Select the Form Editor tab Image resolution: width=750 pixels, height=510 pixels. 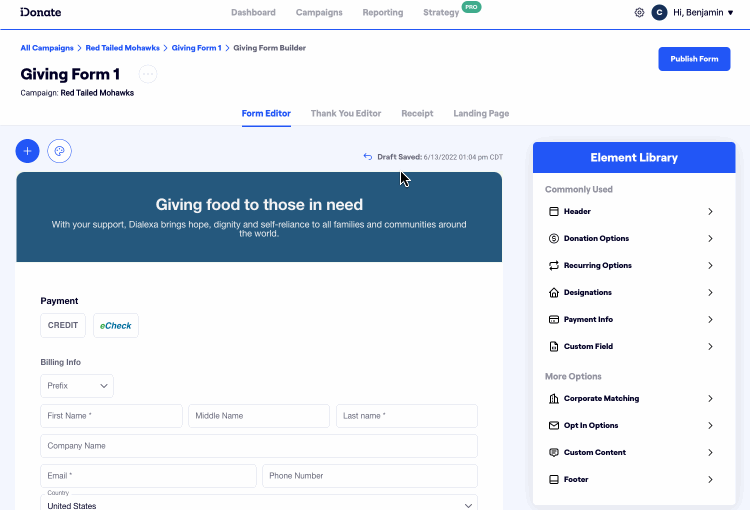(x=266, y=113)
